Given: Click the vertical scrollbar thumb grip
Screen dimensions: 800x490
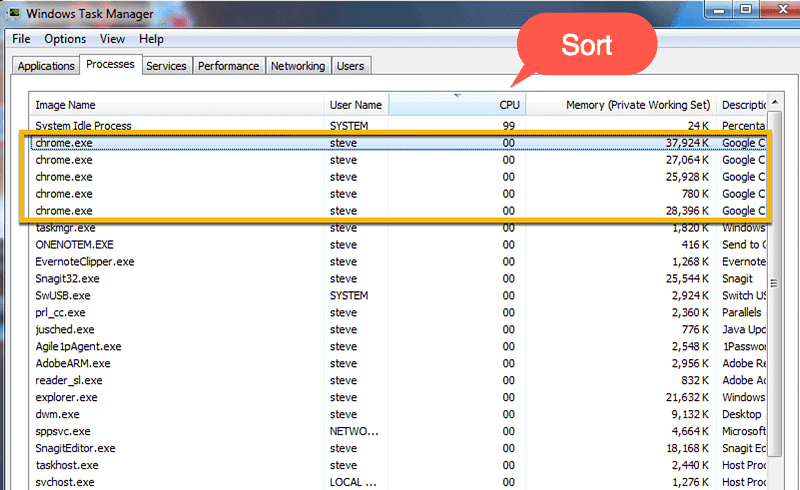Looking at the screenshot, I should click(774, 283).
